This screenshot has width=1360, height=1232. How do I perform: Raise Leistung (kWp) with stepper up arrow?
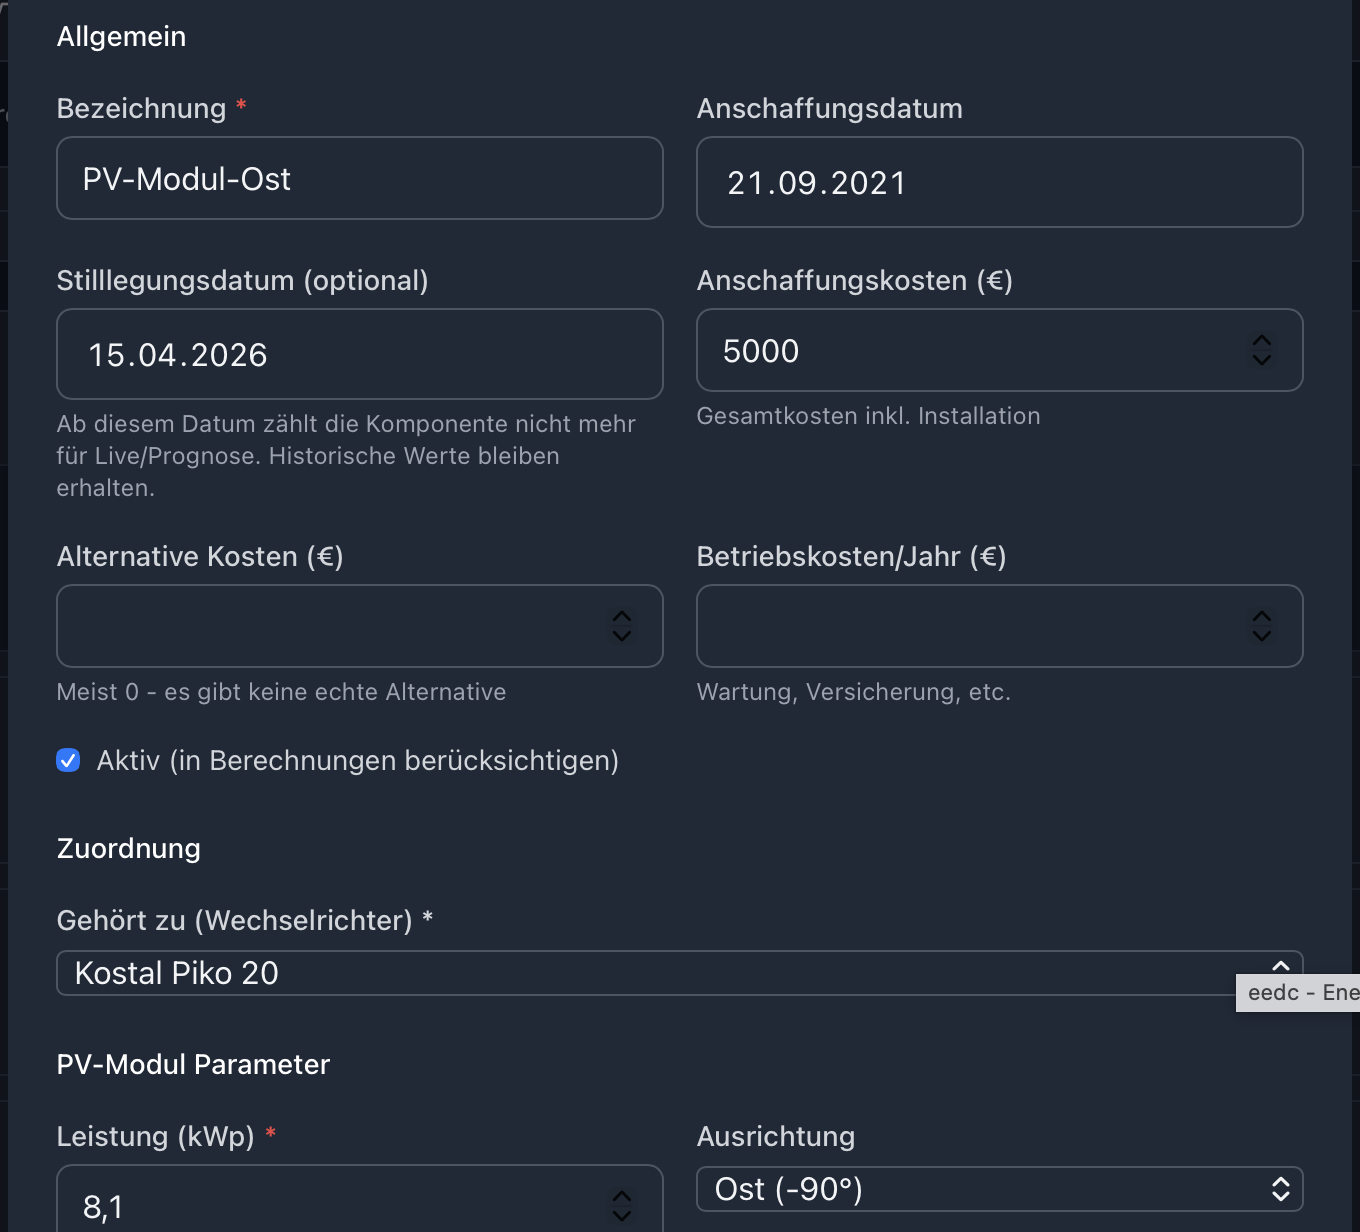(x=622, y=1197)
